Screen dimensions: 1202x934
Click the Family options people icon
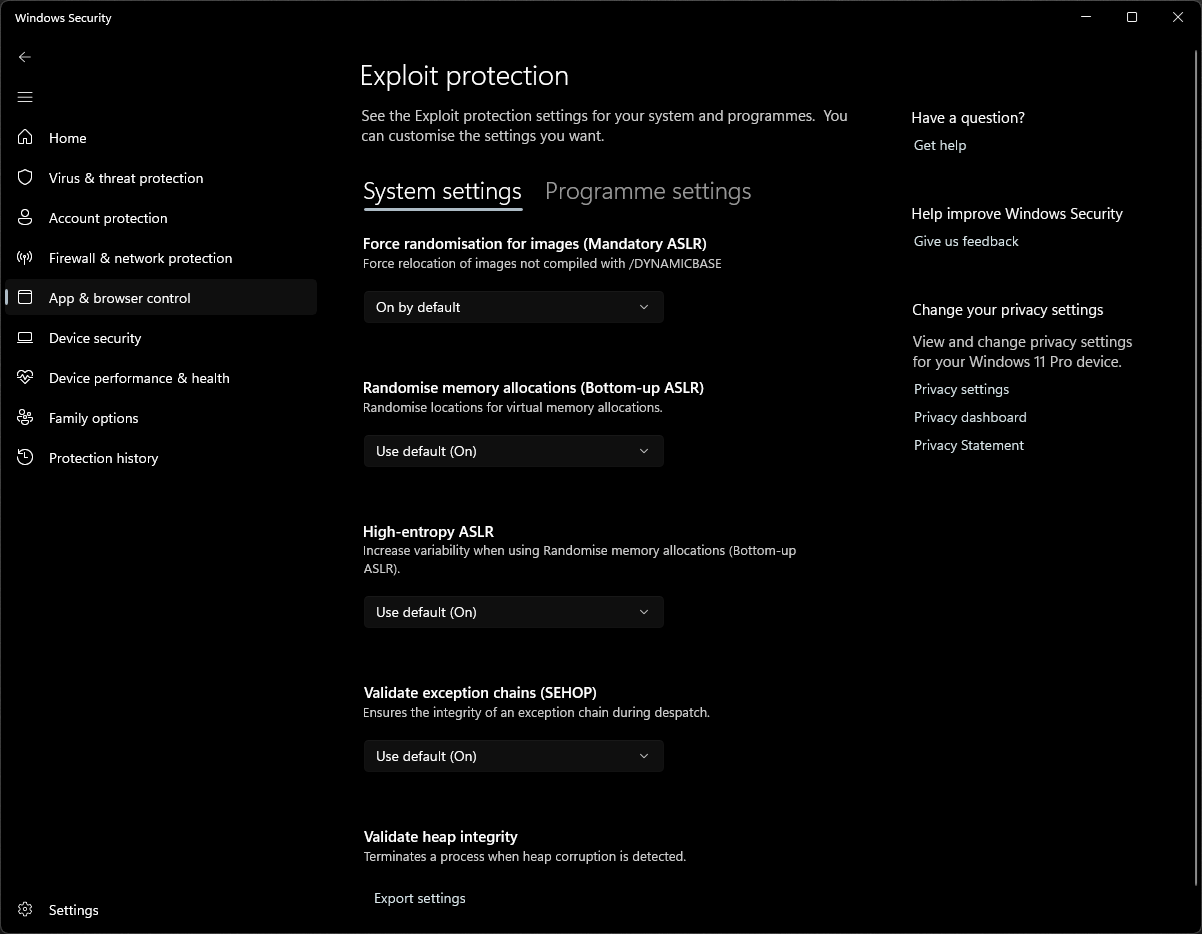pos(26,417)
